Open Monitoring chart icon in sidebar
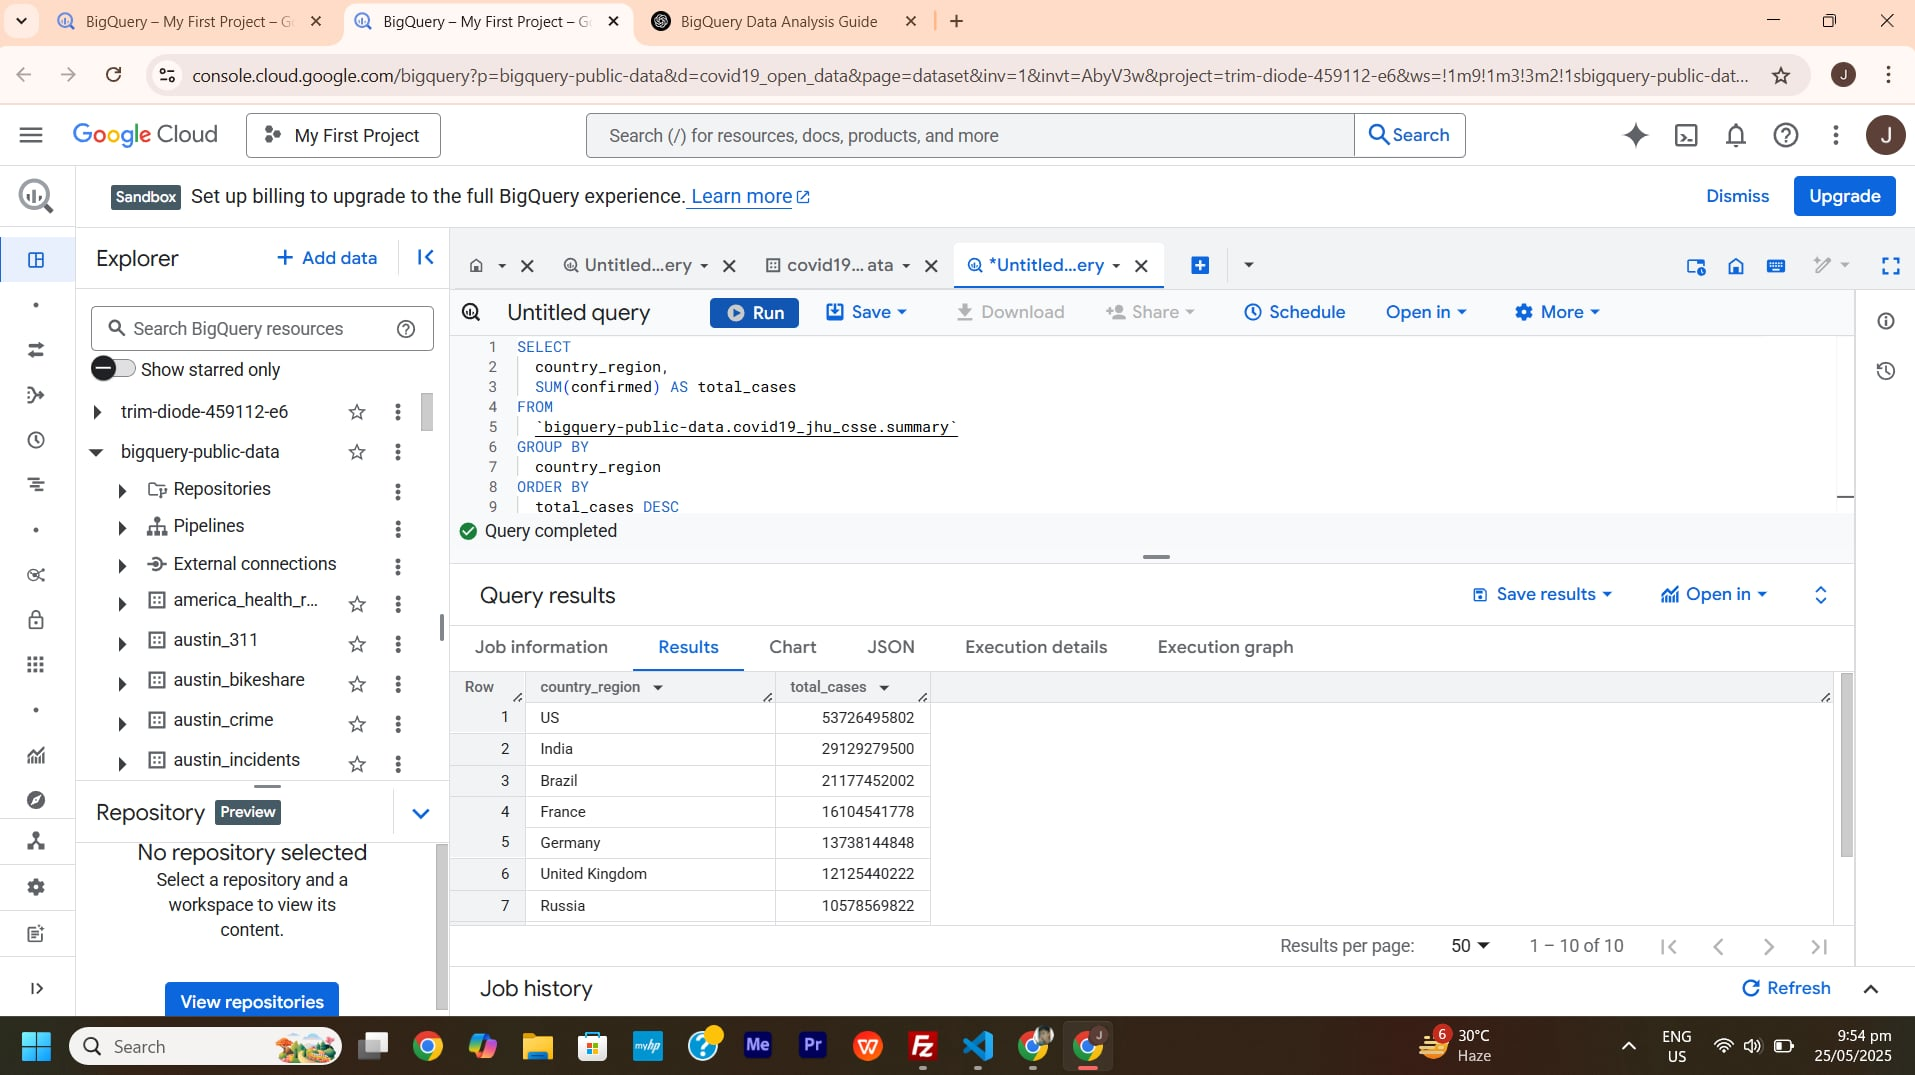Viewport: 1915px width, 1075px height. click(x=36, y=755)
